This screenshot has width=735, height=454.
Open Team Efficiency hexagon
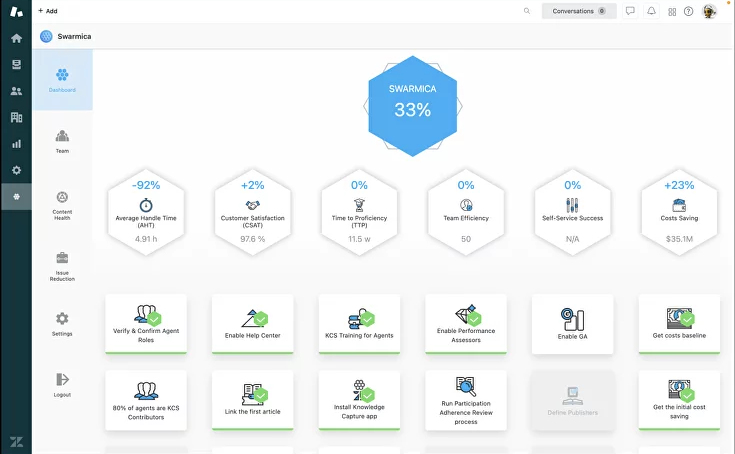tap(466, 212)
